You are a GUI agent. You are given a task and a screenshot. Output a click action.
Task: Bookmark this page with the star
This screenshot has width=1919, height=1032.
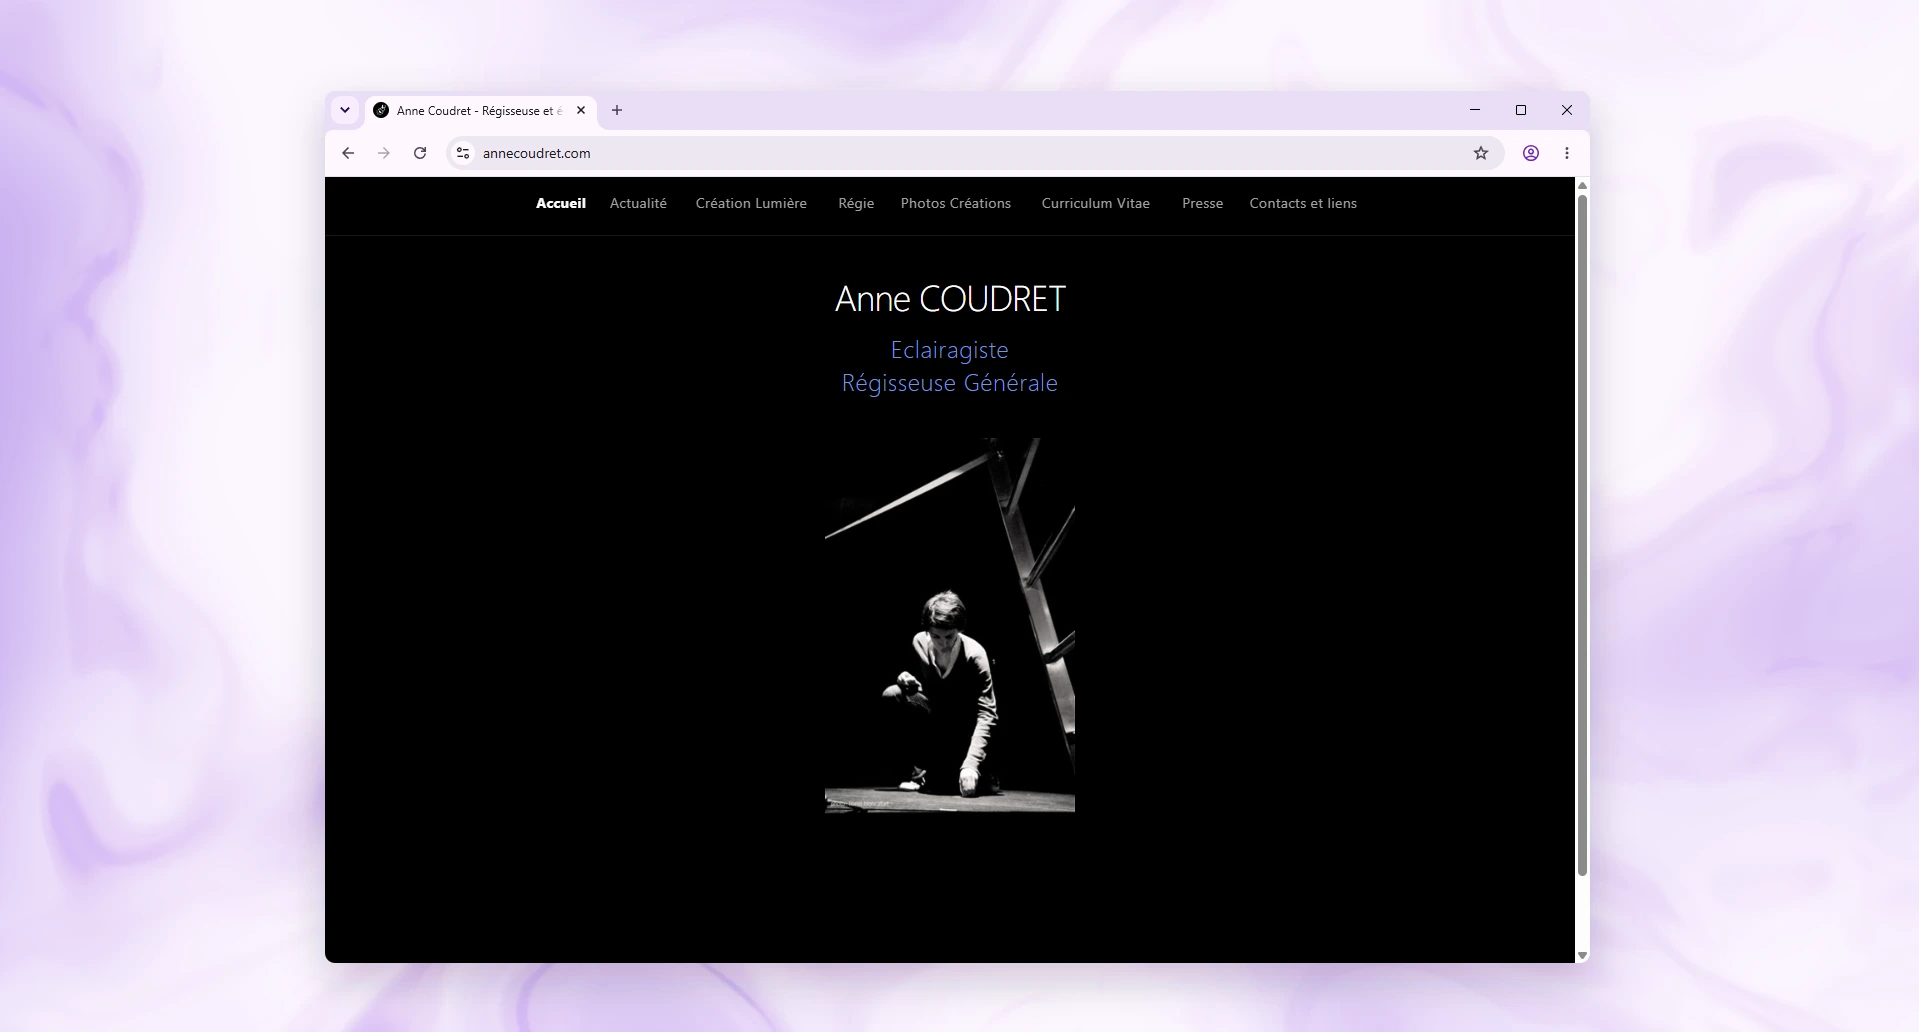(1481, 153)
